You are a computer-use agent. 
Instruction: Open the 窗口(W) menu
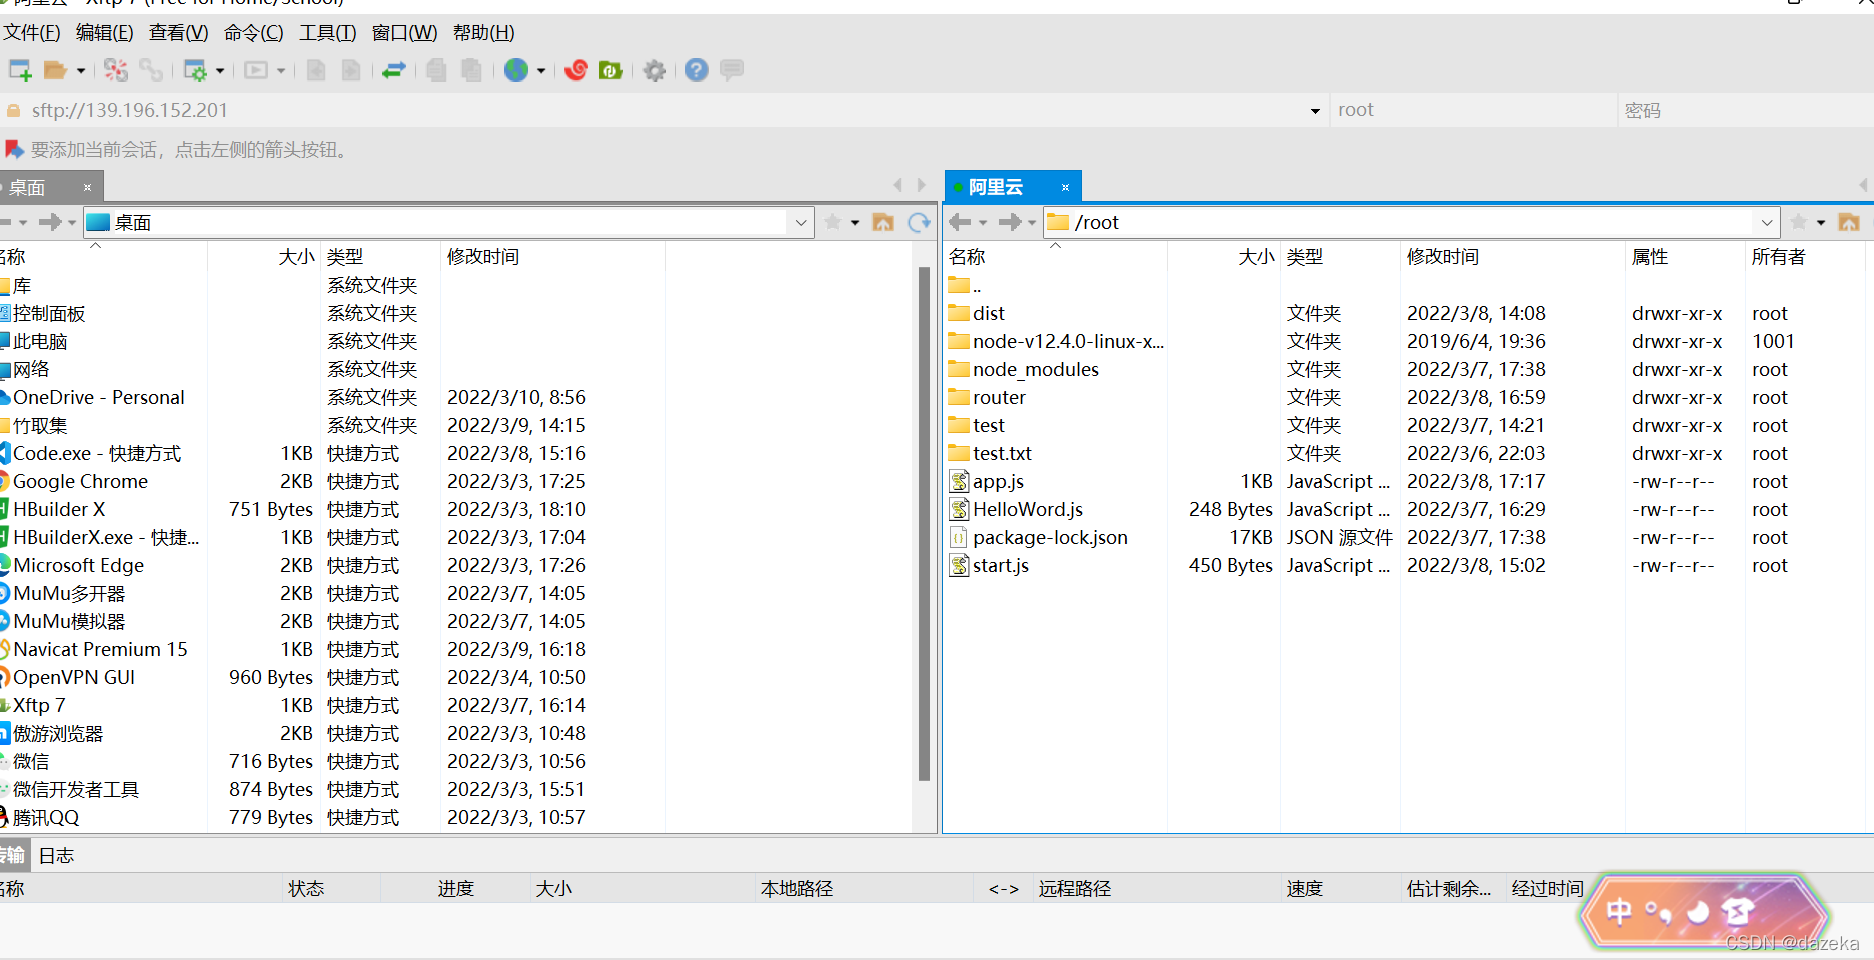point(404,33)
